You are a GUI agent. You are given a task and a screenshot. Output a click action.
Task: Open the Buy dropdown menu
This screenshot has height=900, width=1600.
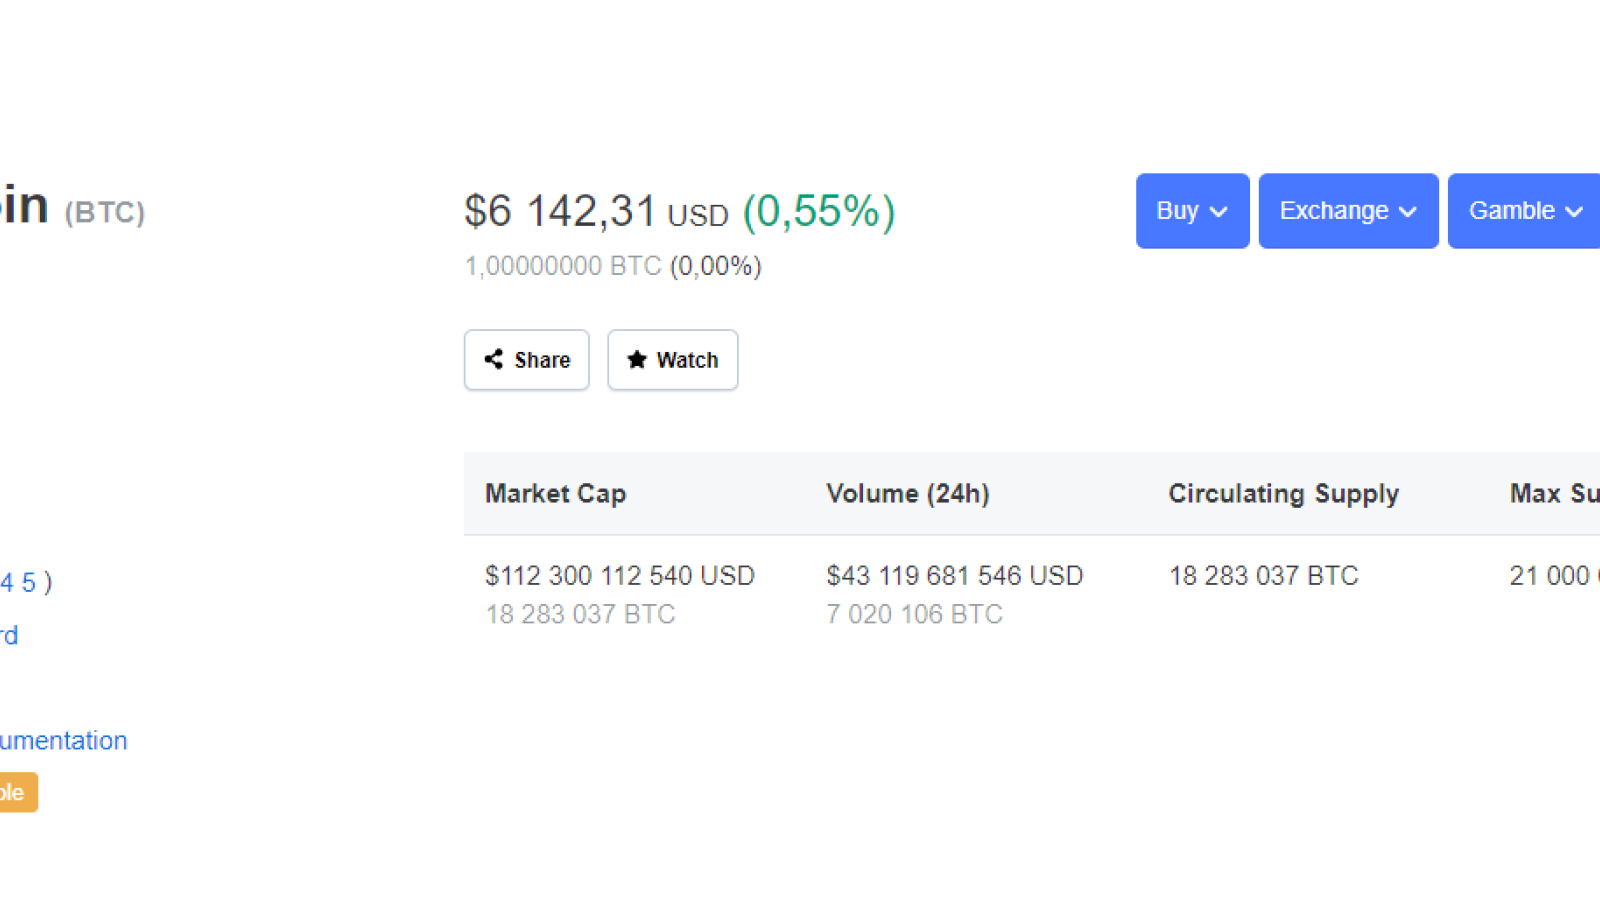tap(1192, 211)
